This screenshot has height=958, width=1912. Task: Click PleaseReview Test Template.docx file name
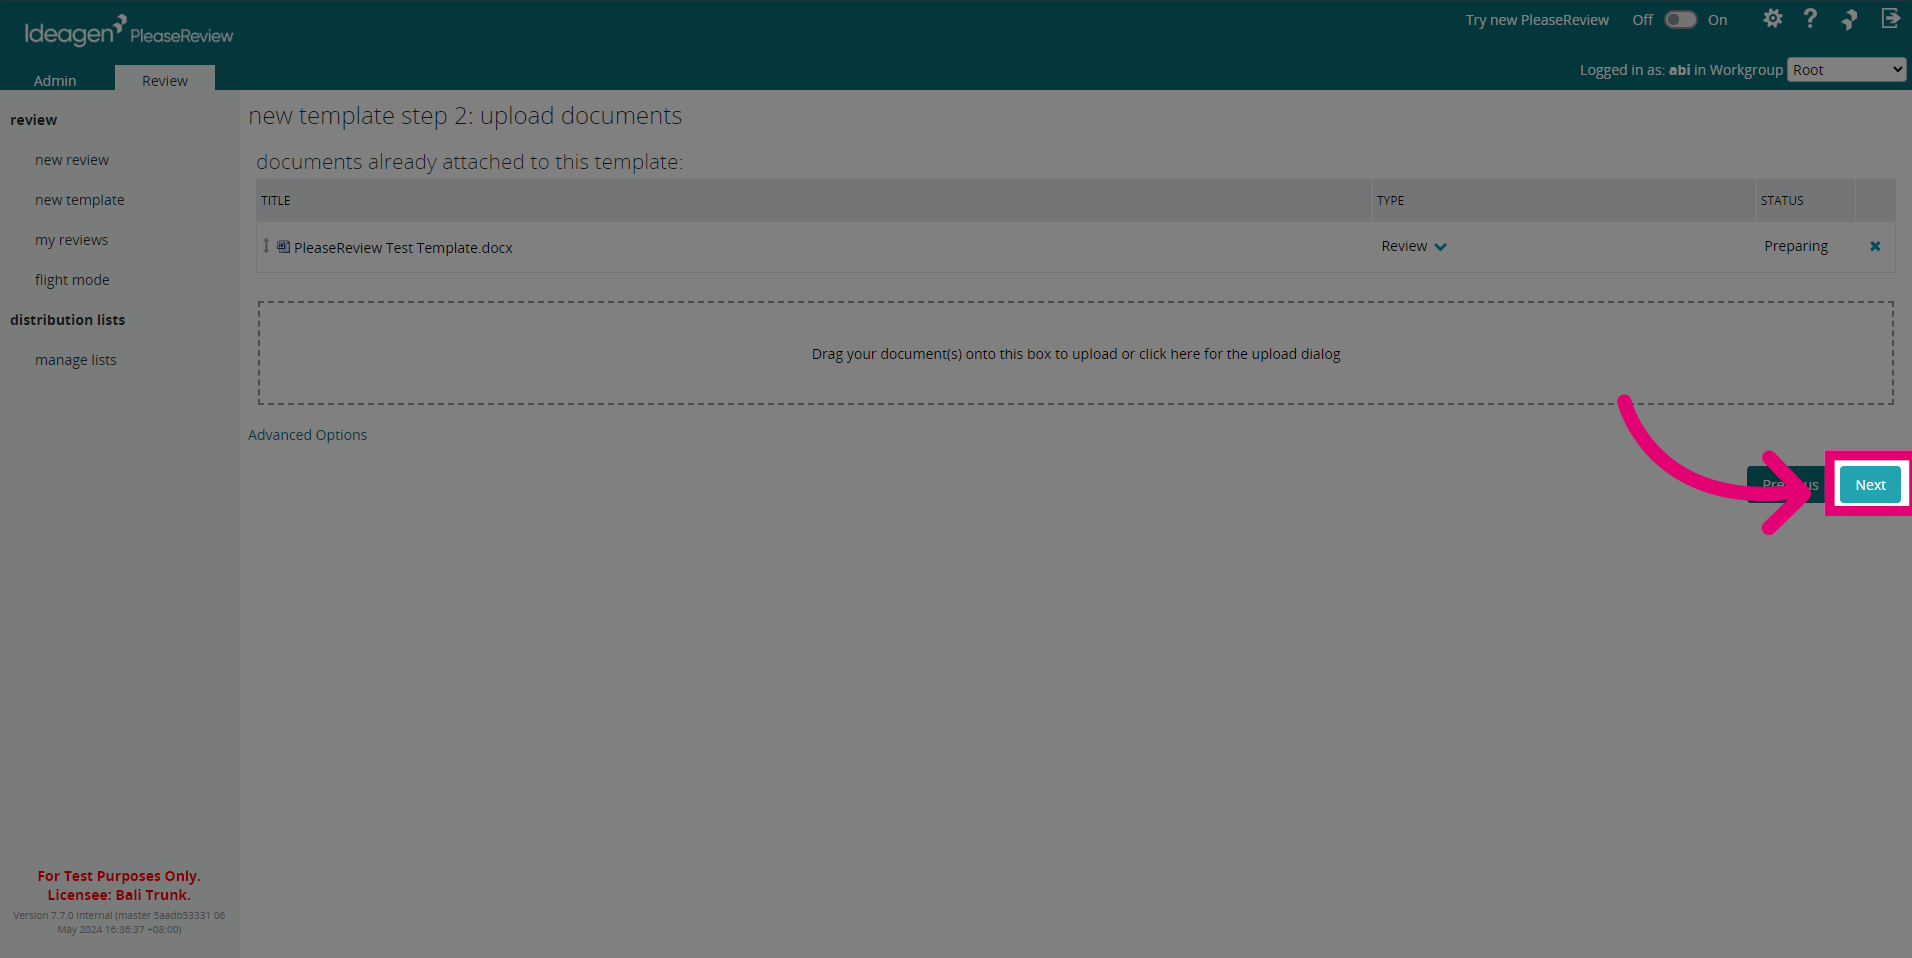pos(403,248)
